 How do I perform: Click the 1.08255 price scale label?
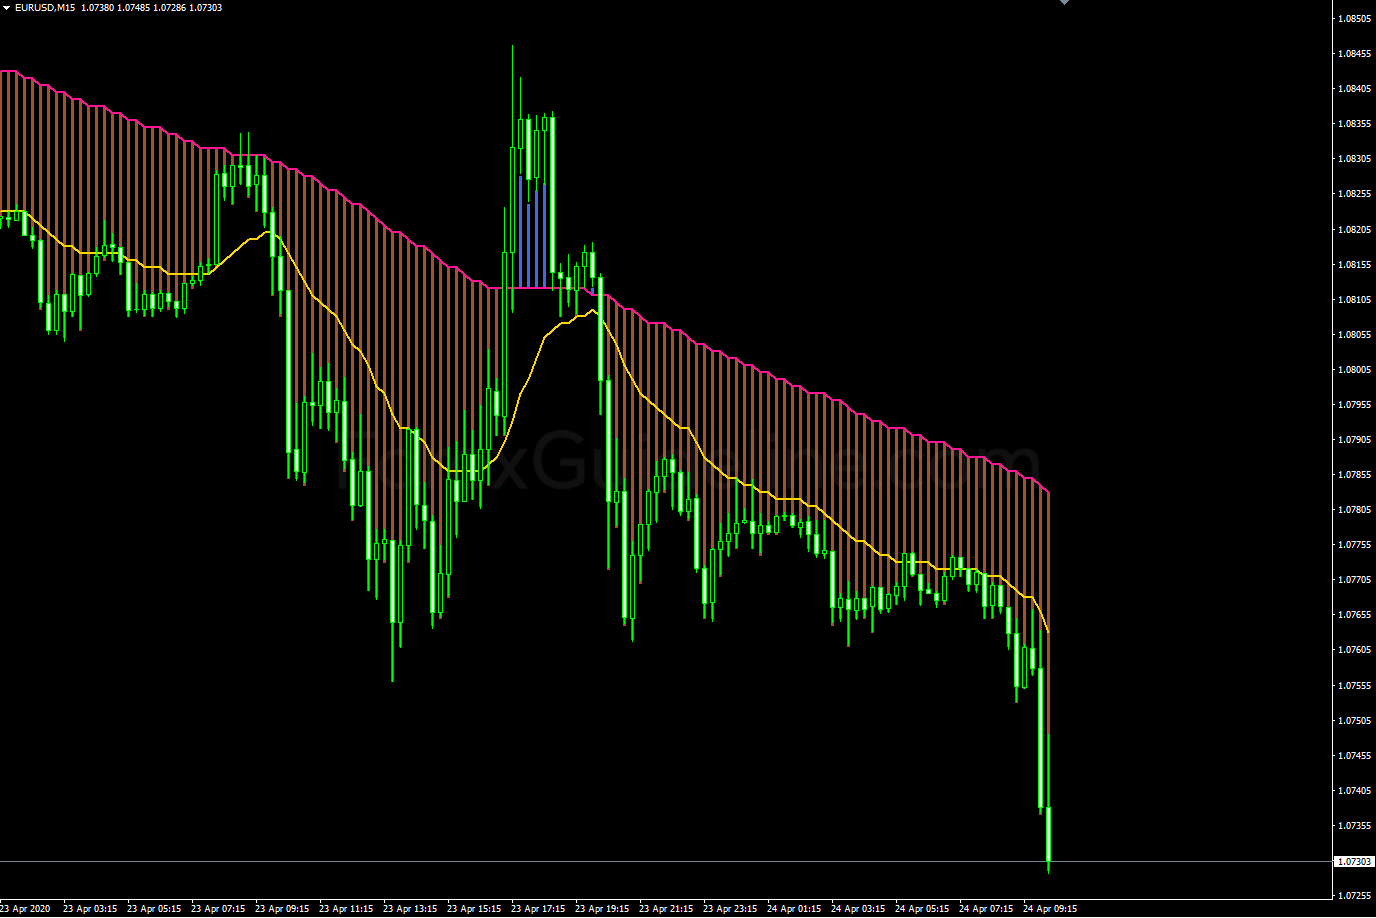[1354, 193]
